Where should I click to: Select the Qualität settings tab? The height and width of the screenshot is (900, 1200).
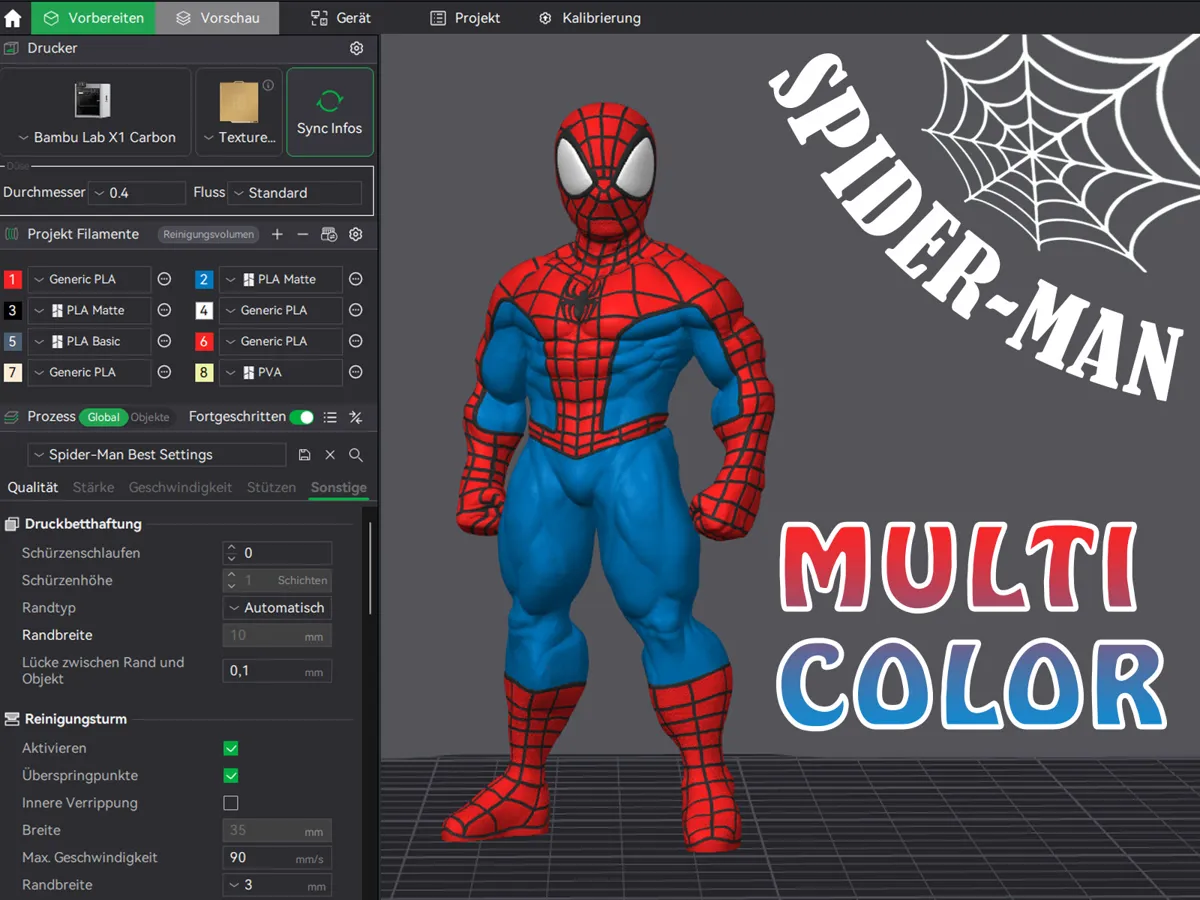click(x=33, y=487)
